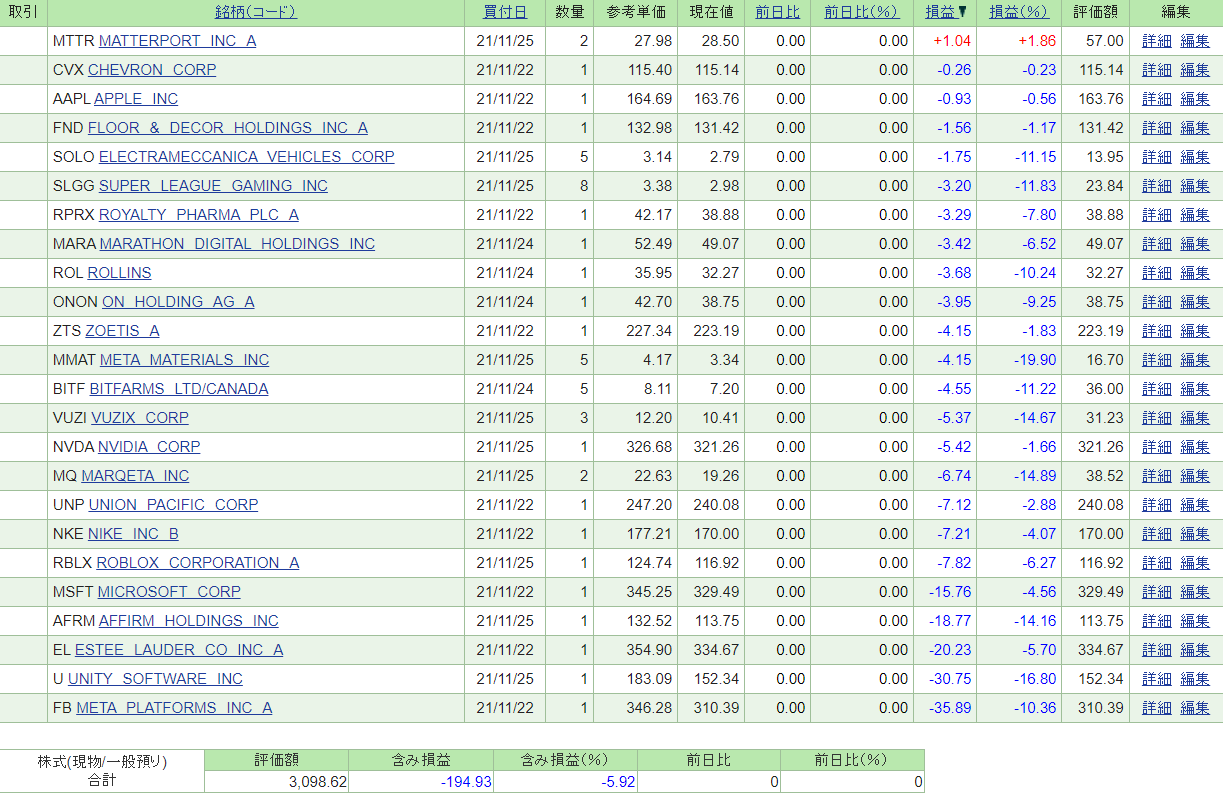
Task: Open NIKE_INC_B stock link
Action: point(133,534)
